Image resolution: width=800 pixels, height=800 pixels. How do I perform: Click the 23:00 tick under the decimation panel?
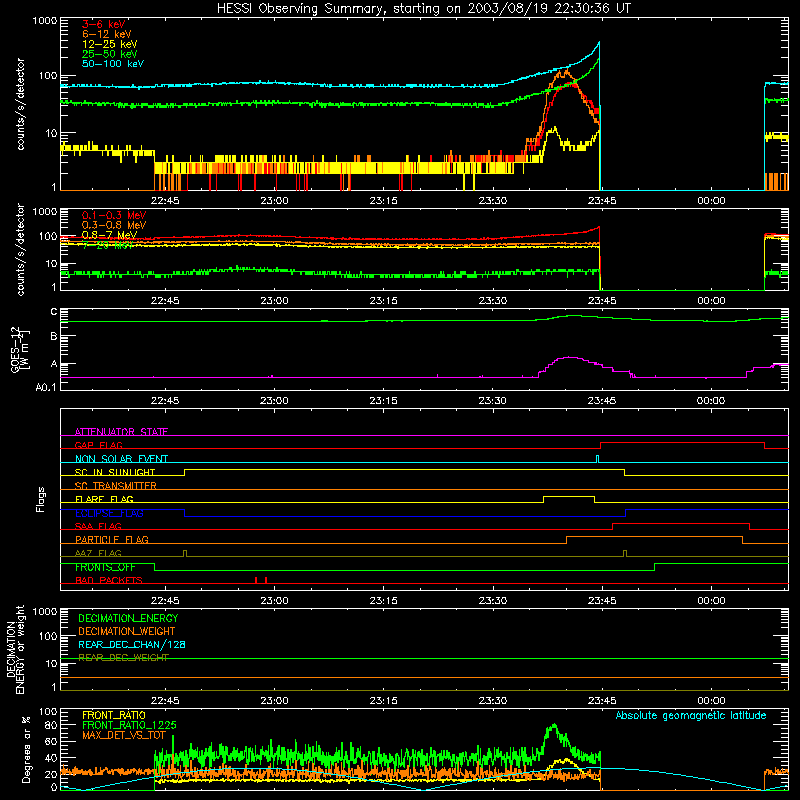[274, 701]
